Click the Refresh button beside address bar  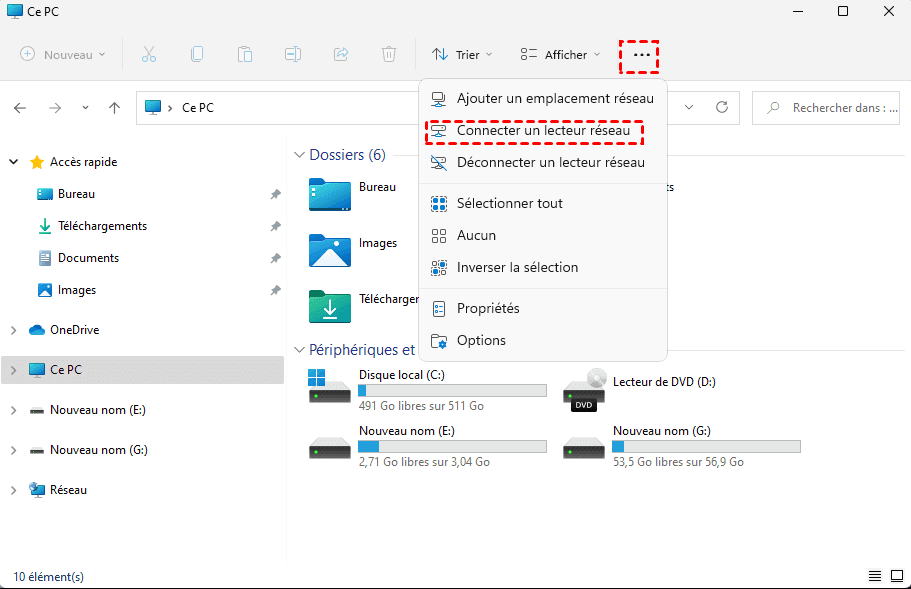(721, 107)
